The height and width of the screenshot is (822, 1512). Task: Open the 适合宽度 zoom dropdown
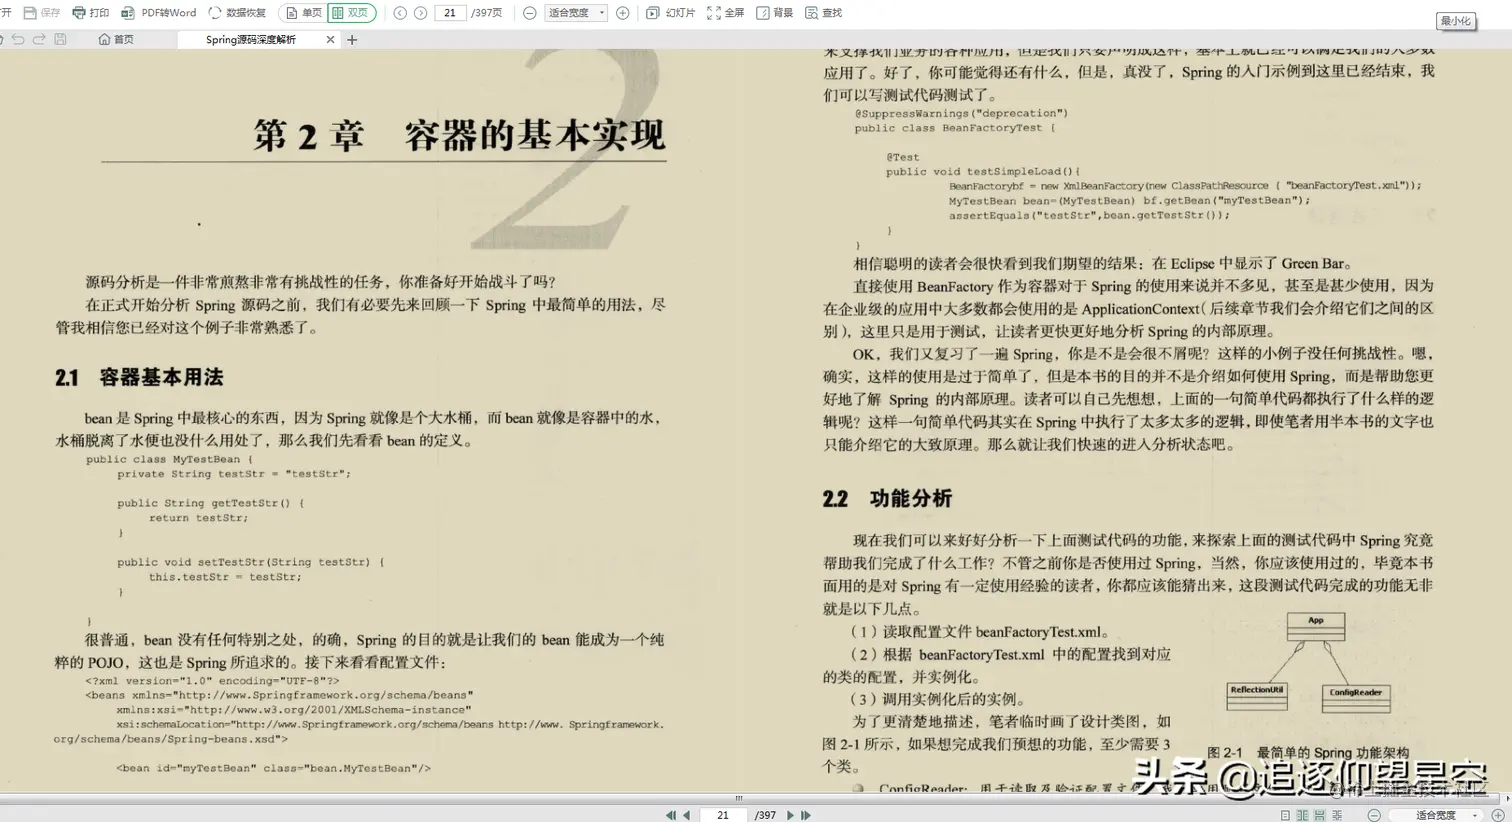pyautogui.click(x=573, y=13)
